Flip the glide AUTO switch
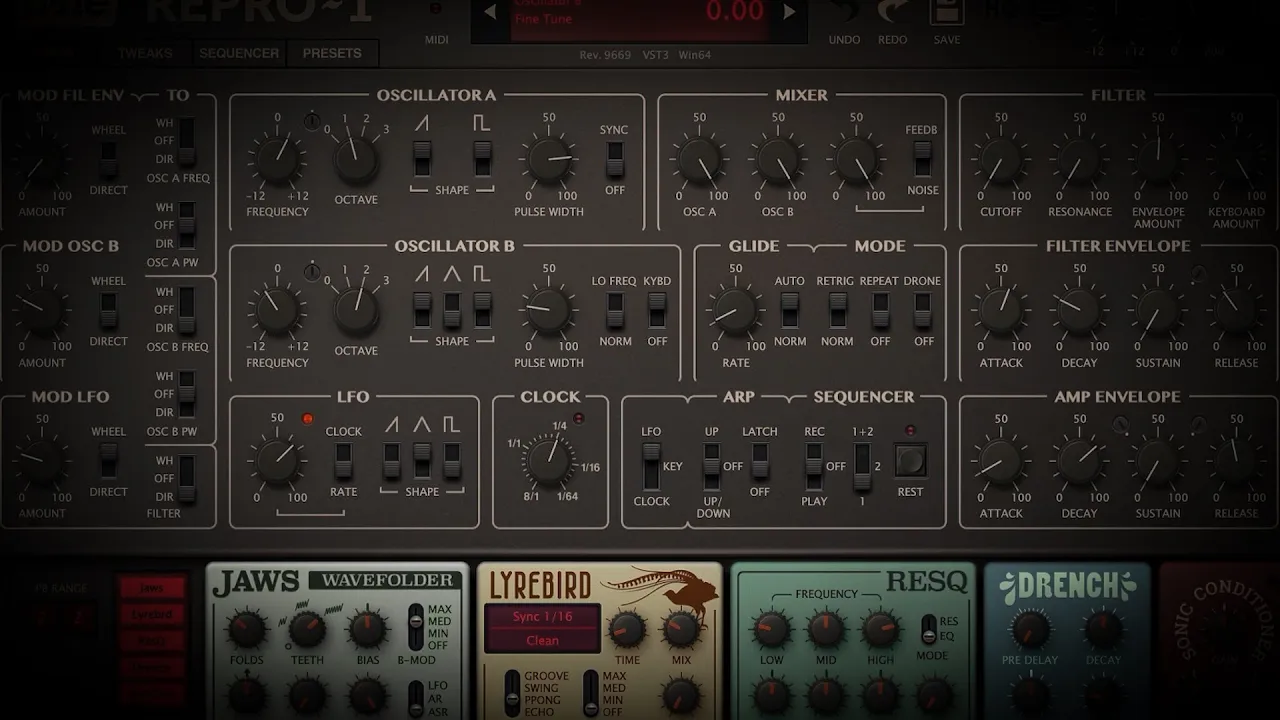 pos(790,310)
